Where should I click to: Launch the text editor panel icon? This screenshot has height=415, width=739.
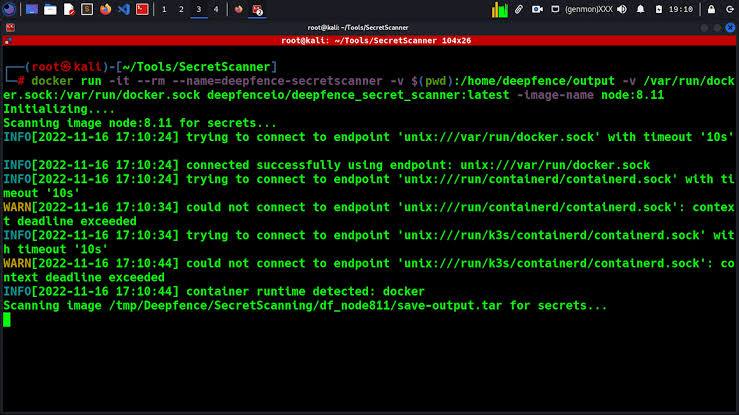point(69,9)
